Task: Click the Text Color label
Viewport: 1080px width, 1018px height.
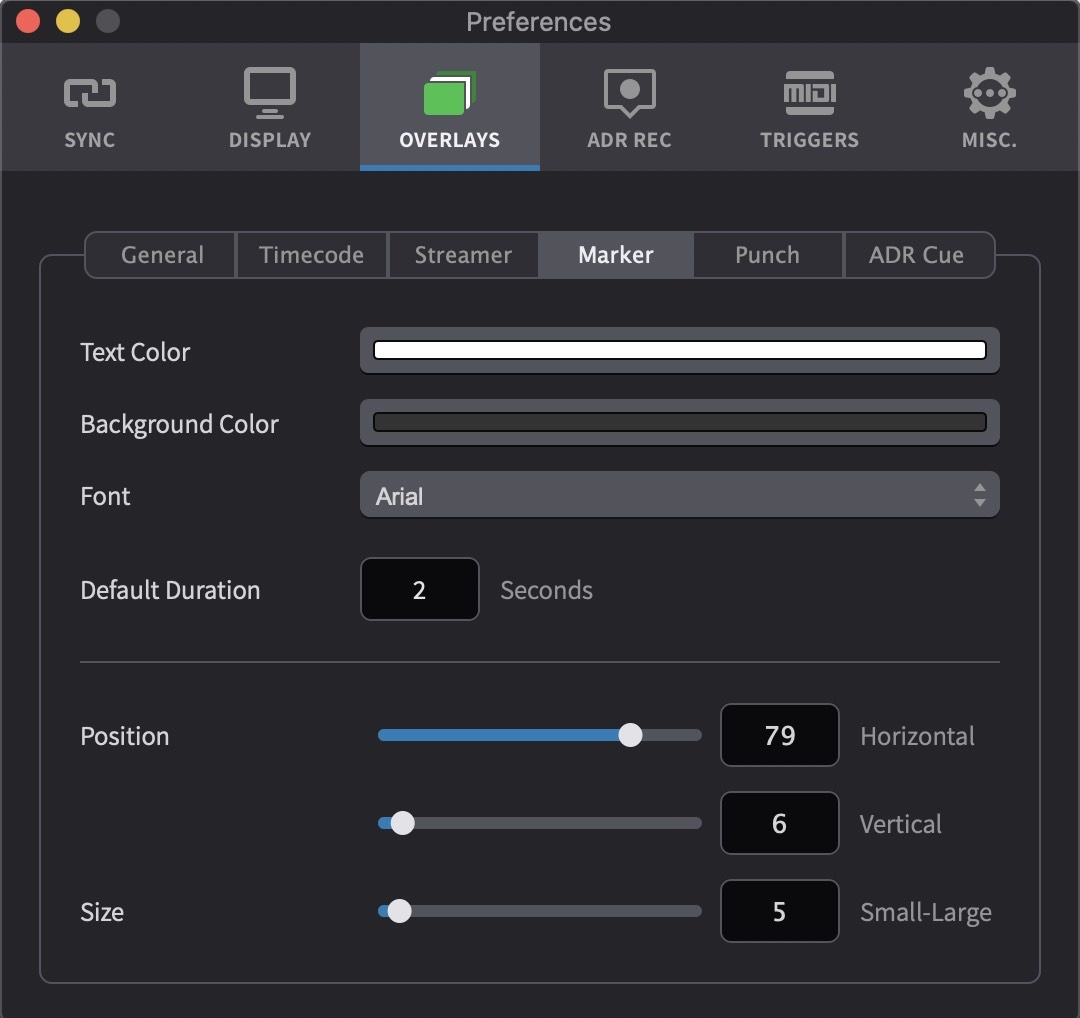Action: click(135, 352)
